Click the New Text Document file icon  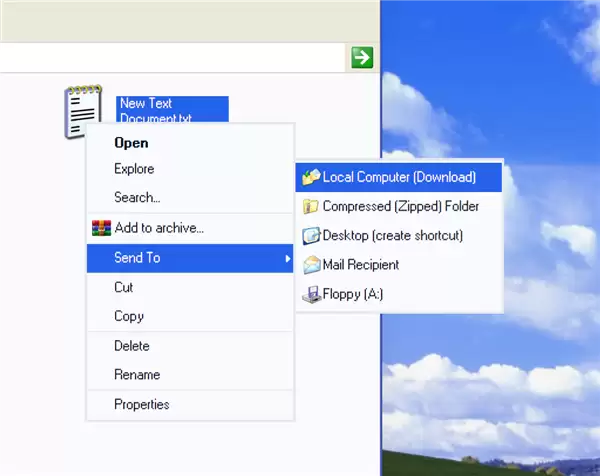point(82,110)
